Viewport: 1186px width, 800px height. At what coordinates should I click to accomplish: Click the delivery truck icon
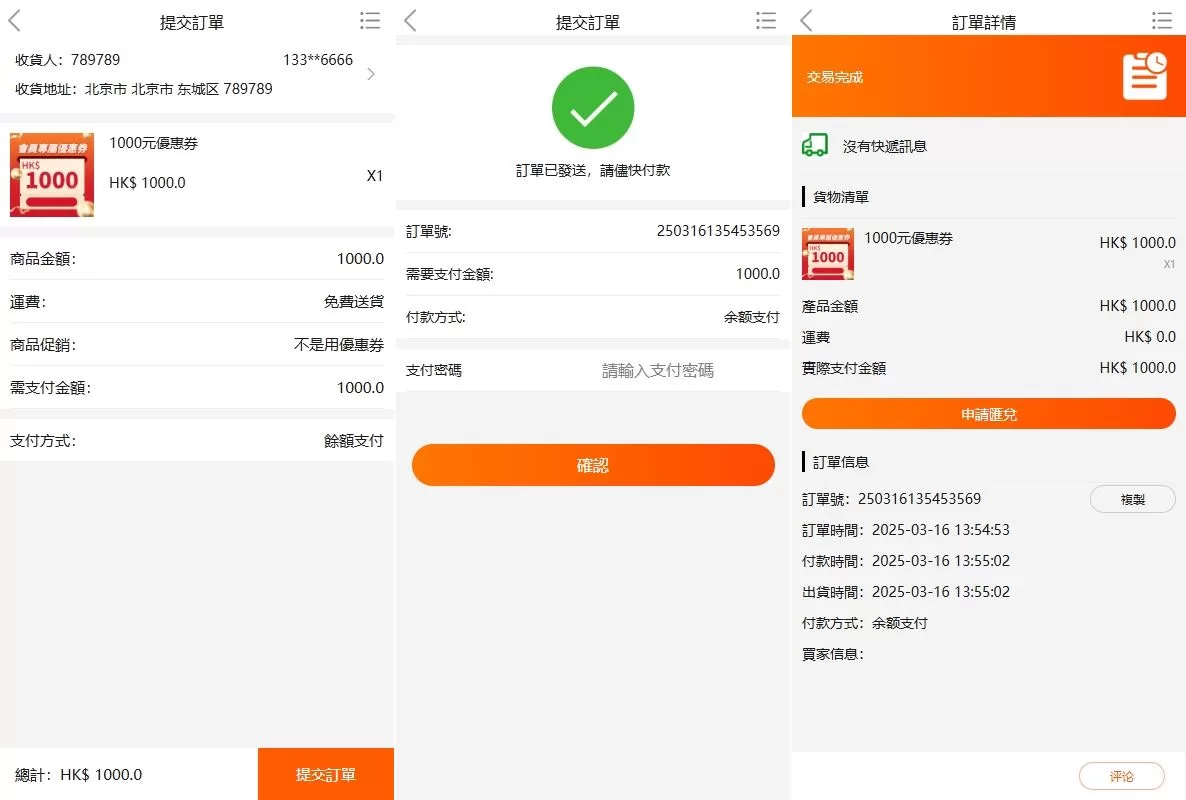tap(815, 146)
